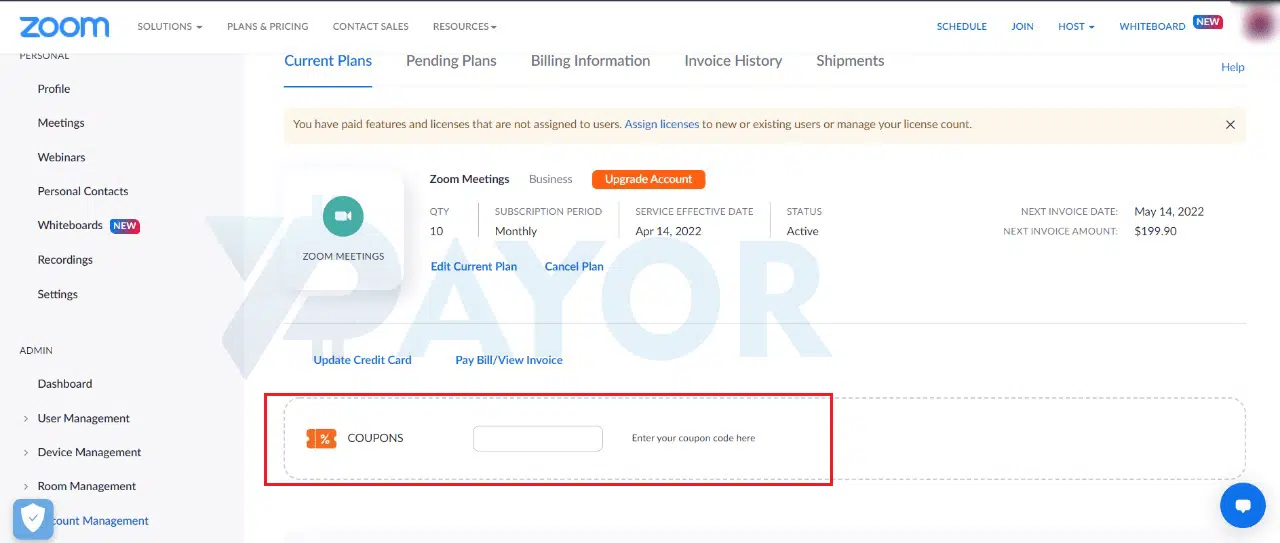Focus the coupon code input field
Screen dimensions: 1280x543
pyautogui.click(x=538, y=439)
